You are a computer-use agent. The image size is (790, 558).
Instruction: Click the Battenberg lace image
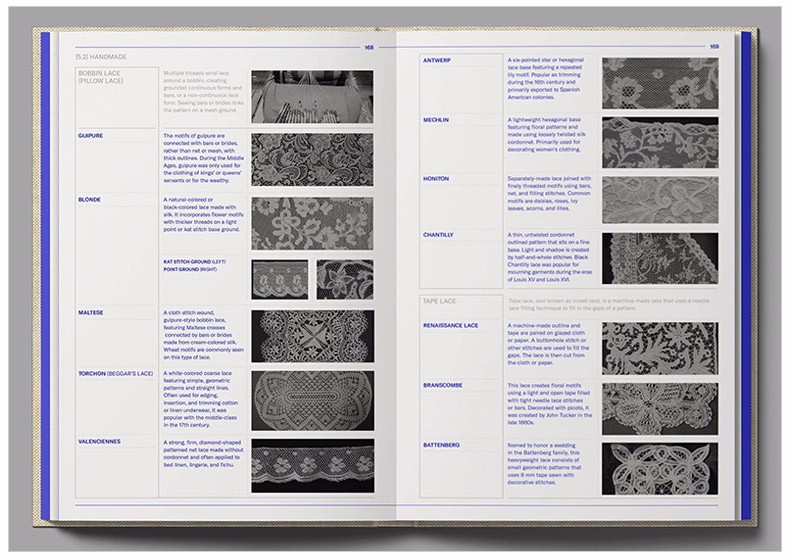coord(659,467)
